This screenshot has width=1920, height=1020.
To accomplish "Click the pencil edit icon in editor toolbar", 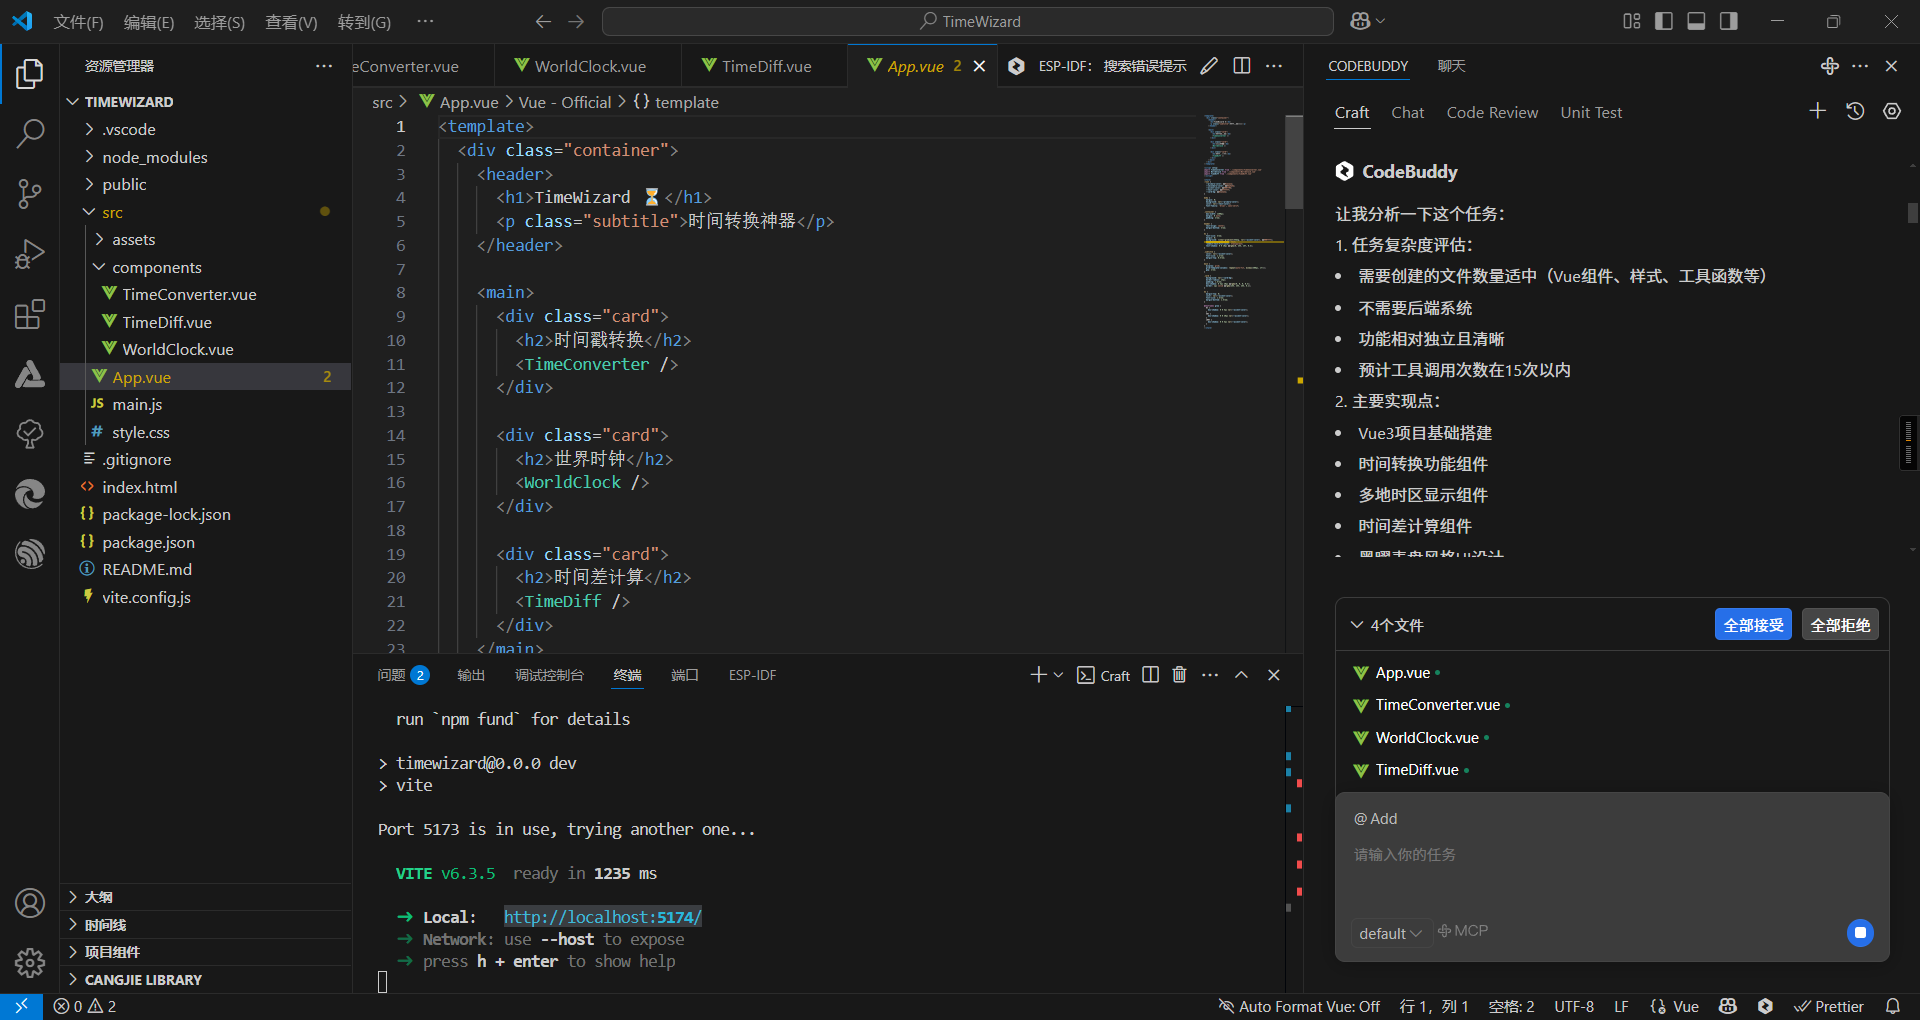I will point(1209,66).
